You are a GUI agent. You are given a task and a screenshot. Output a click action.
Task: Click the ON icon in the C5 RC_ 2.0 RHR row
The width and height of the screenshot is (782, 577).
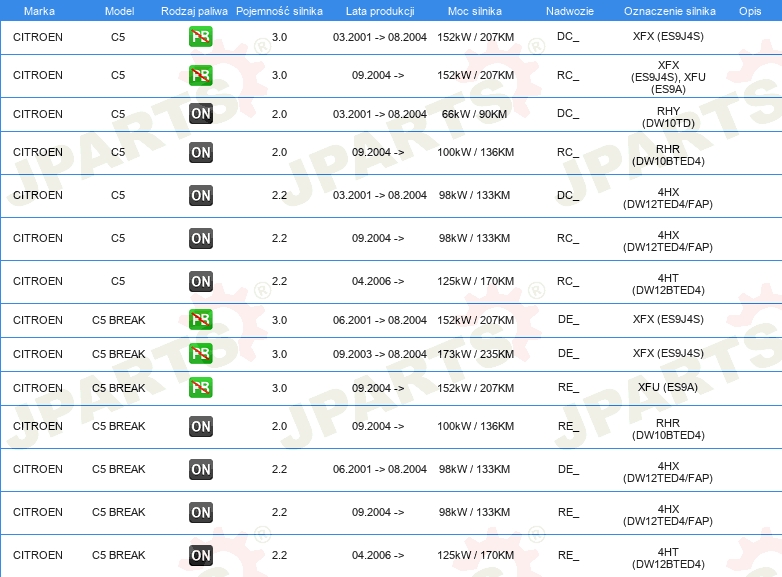[x=200, y=152]
